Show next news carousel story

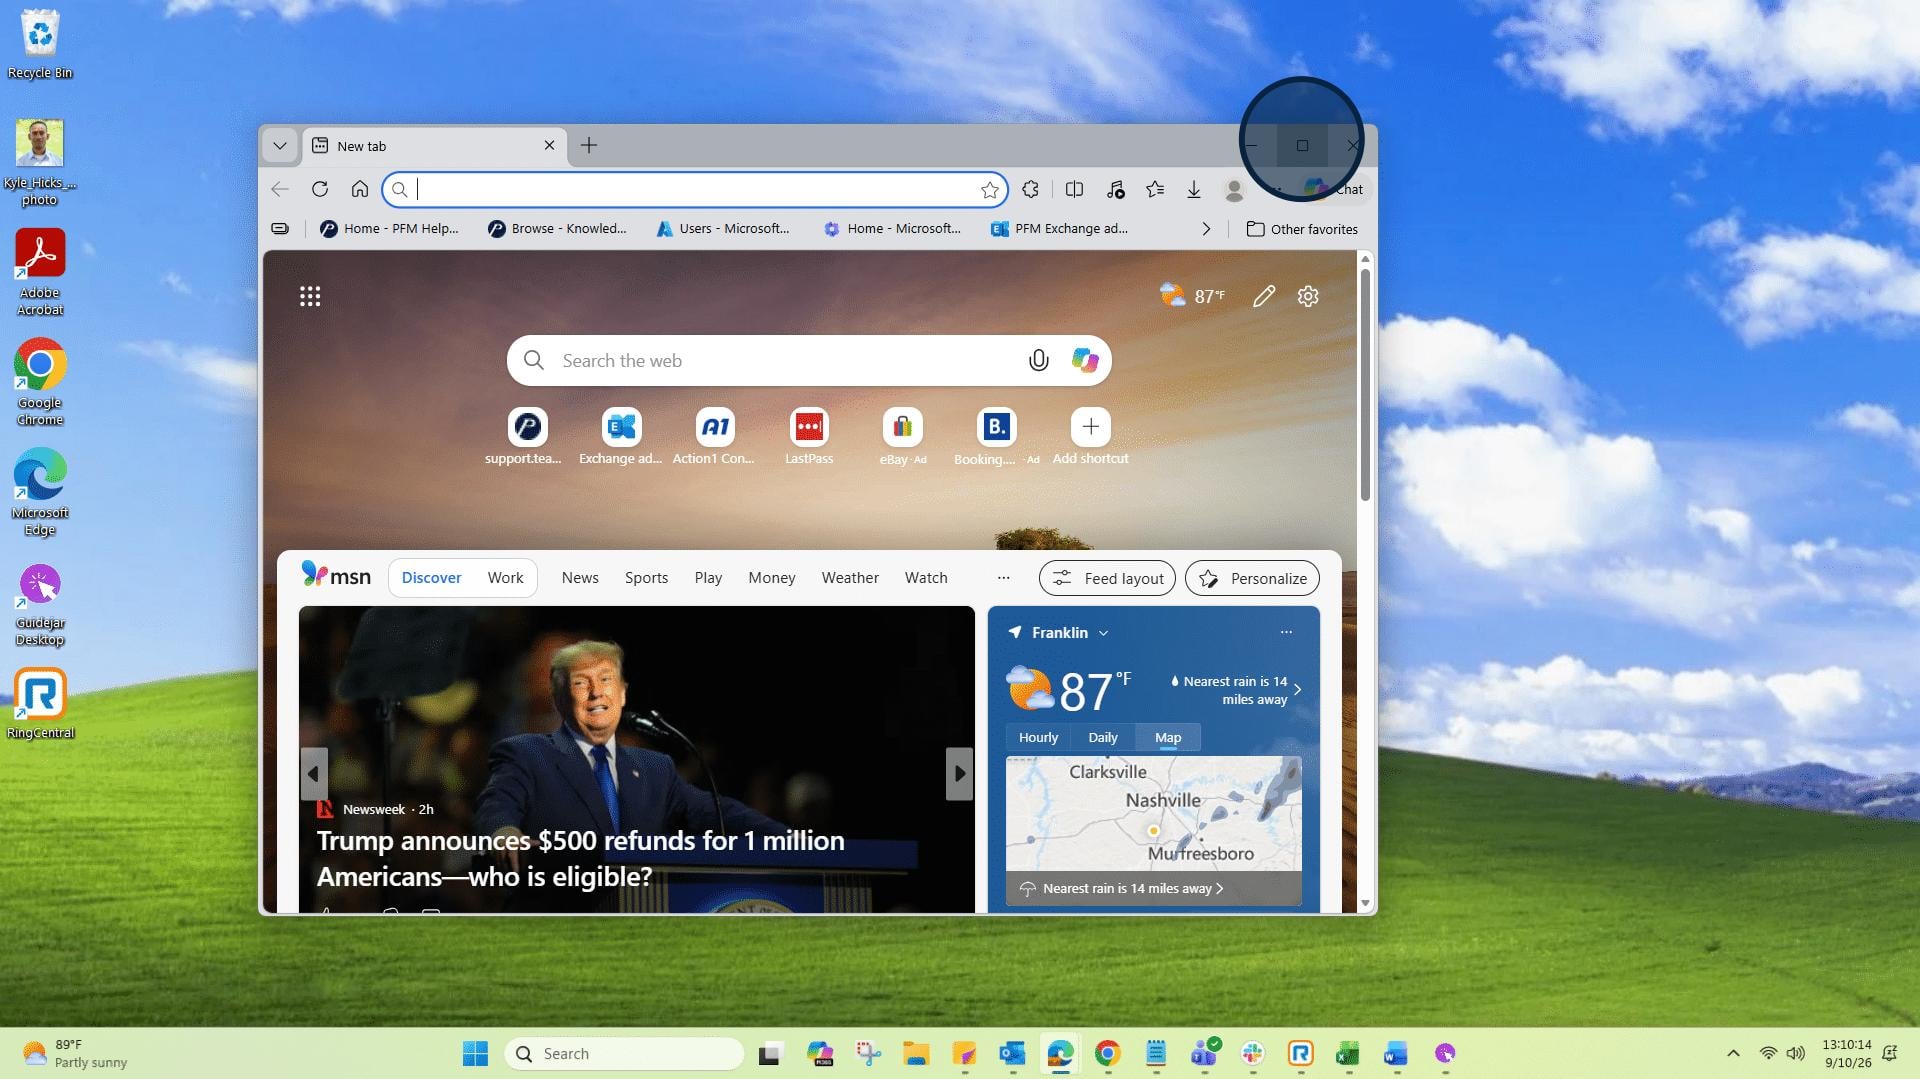(x=959, y=774)
